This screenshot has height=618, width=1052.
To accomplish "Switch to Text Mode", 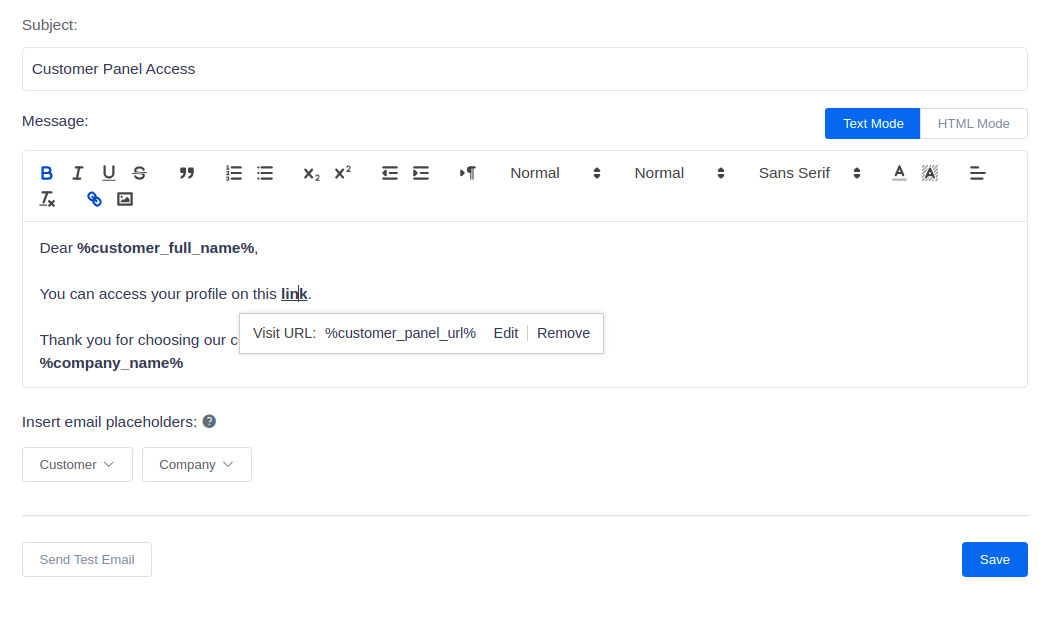I will click(872, 124).
